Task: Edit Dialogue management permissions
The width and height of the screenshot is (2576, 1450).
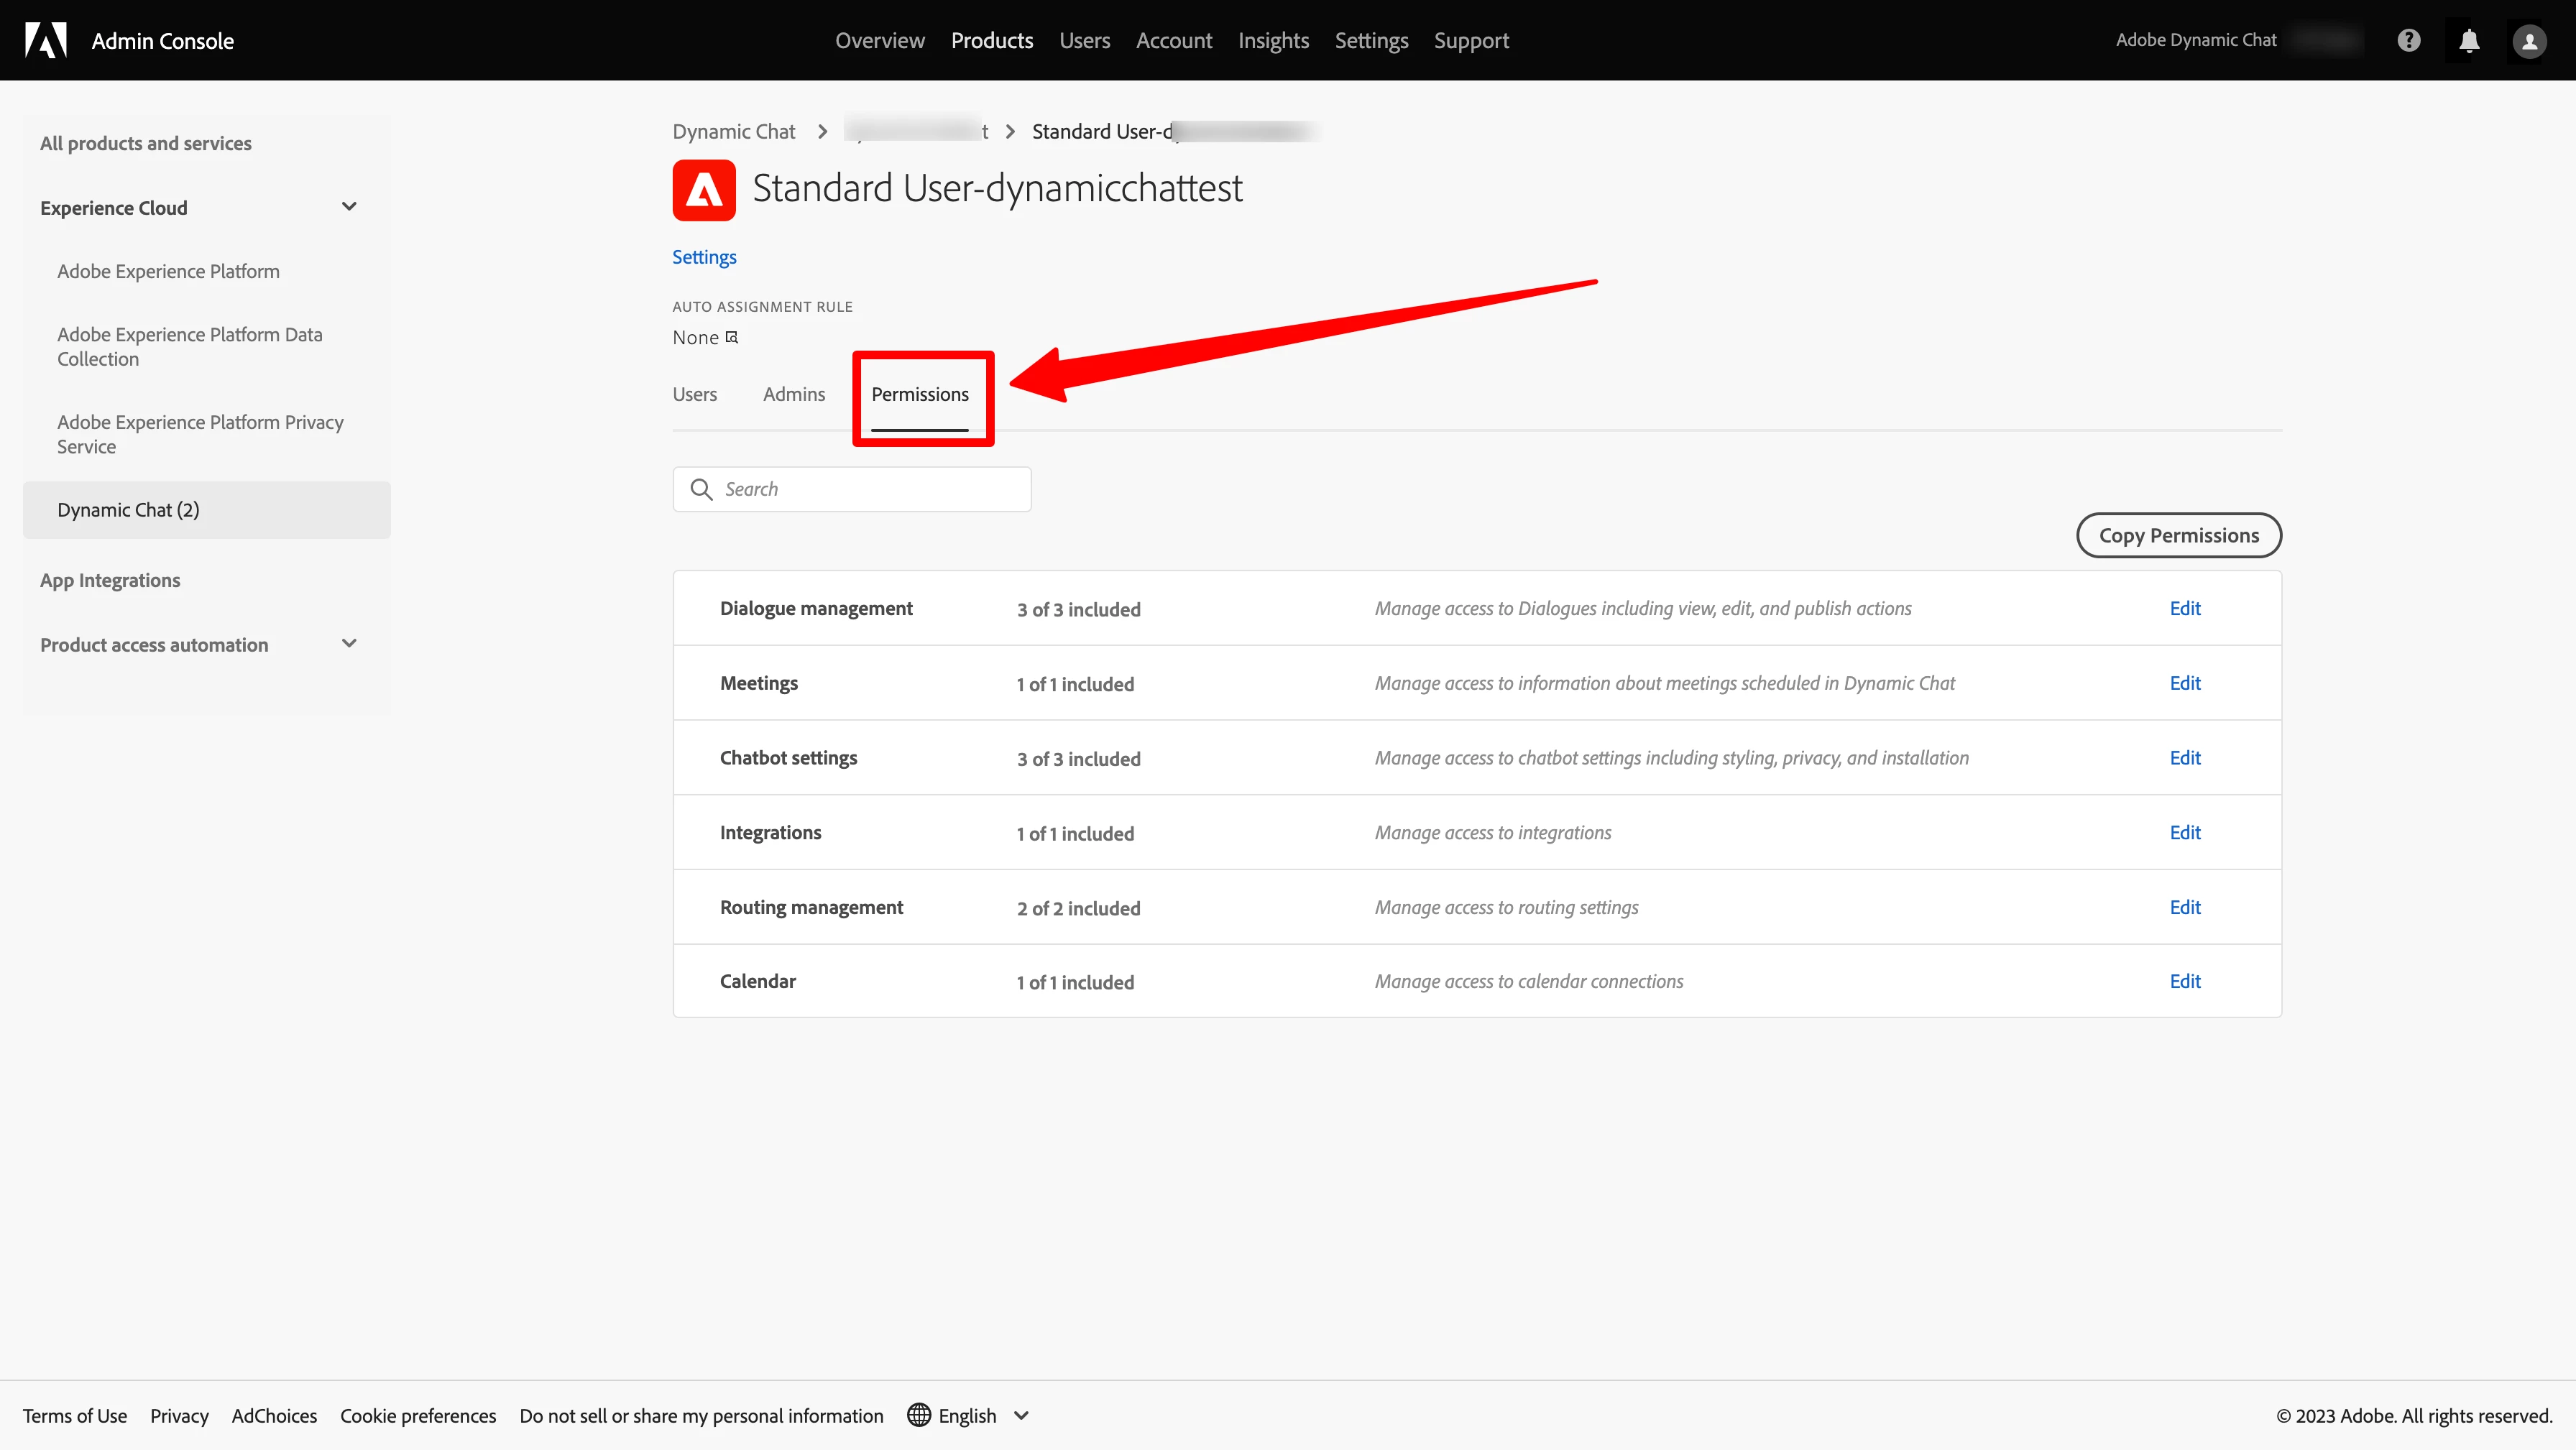Action: (2184, 608)
